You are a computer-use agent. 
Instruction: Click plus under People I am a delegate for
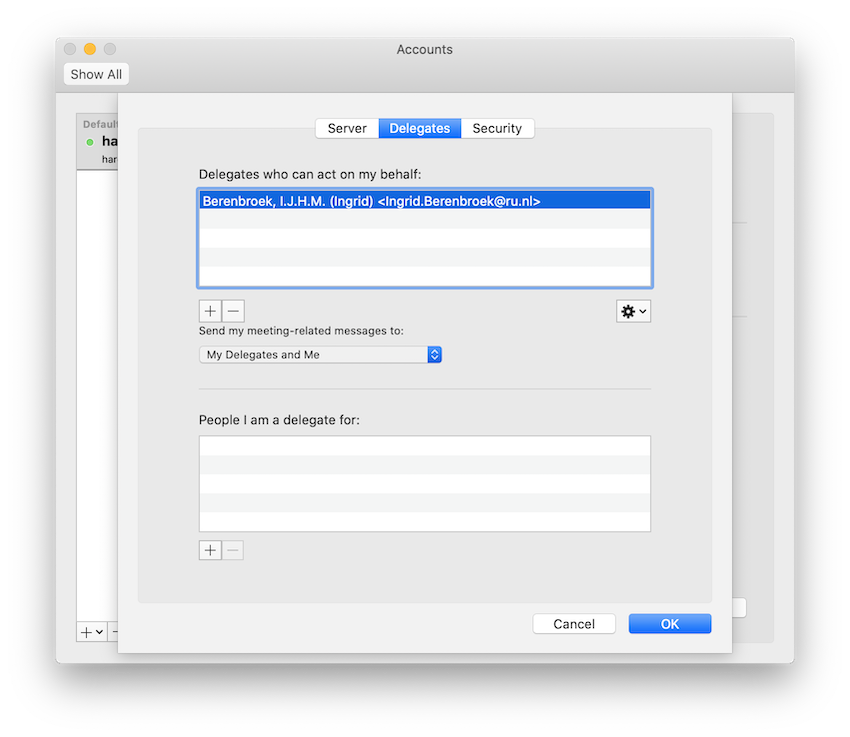point(210,550)
